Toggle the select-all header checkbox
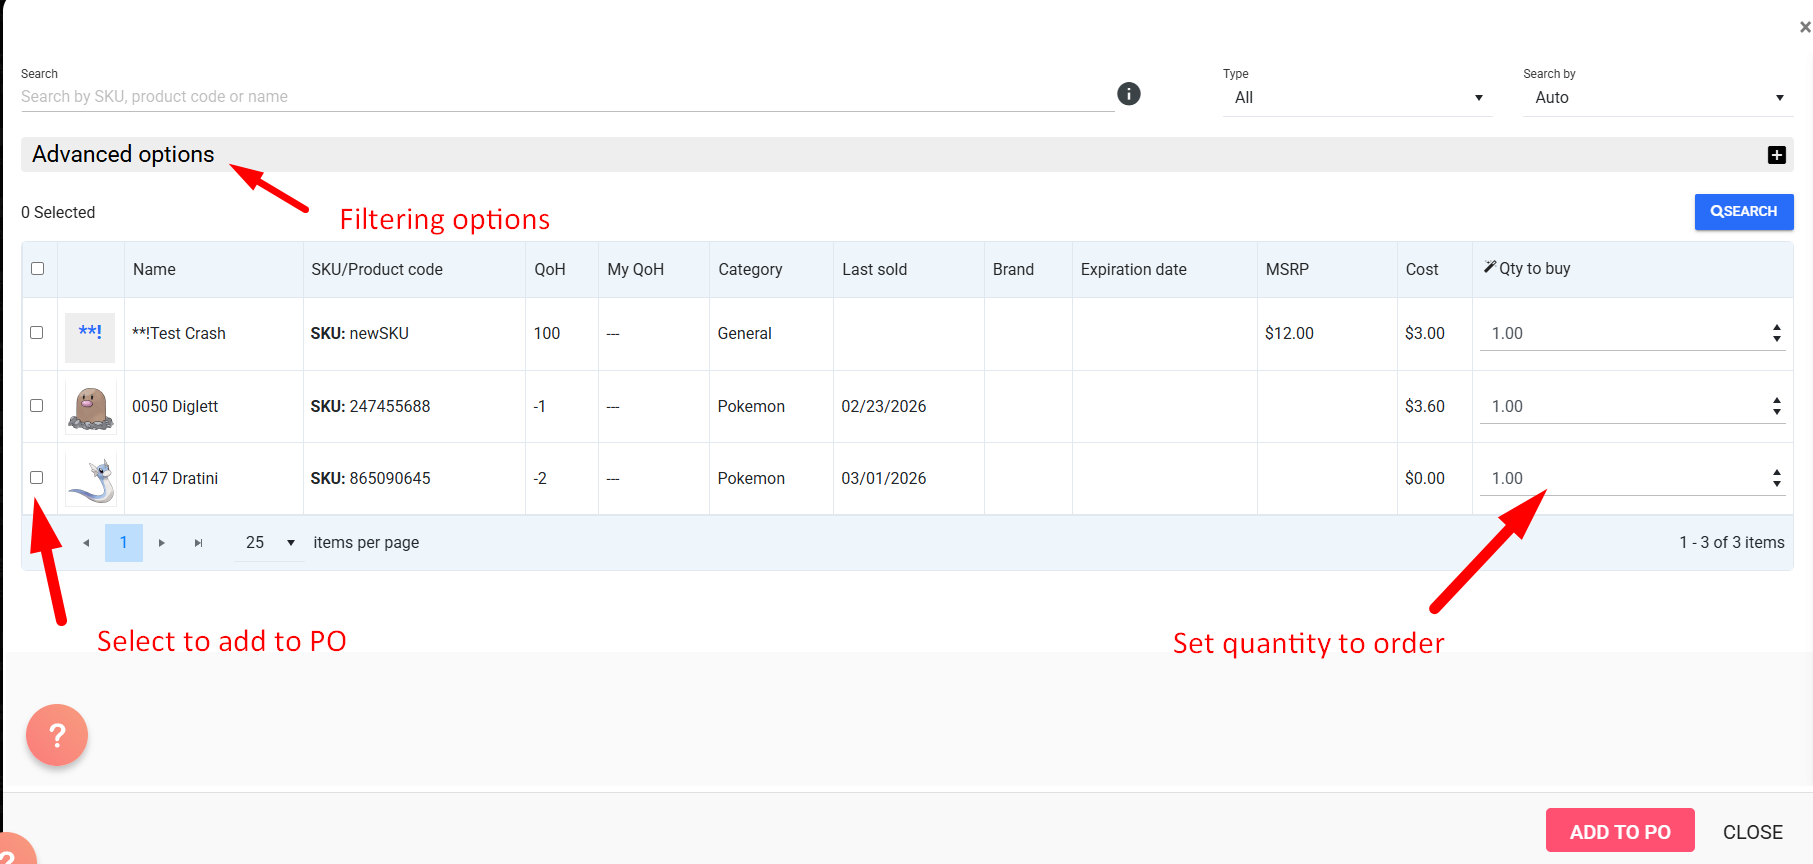Image resolution: width=1813 pixels, height=864 pixels. (x=38, y=269)
